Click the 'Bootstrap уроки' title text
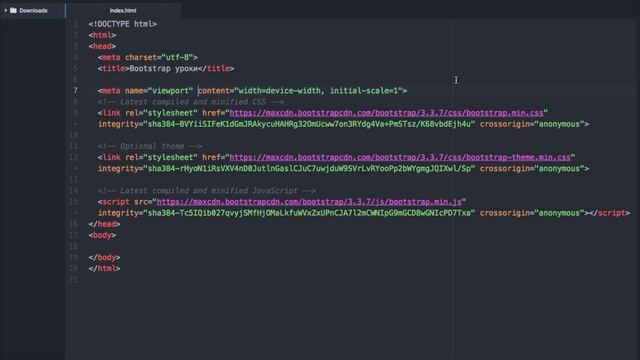Viewport: 640px width, 360px height. [x=164, y=69]
